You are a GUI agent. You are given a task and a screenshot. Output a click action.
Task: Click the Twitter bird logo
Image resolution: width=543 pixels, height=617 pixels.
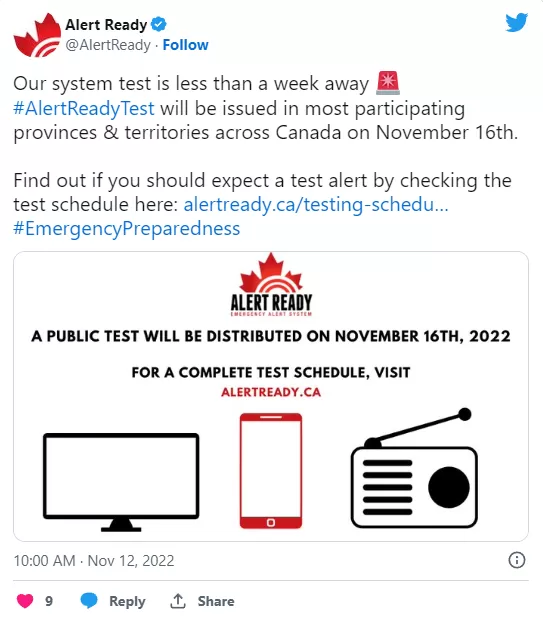[517, 22]
